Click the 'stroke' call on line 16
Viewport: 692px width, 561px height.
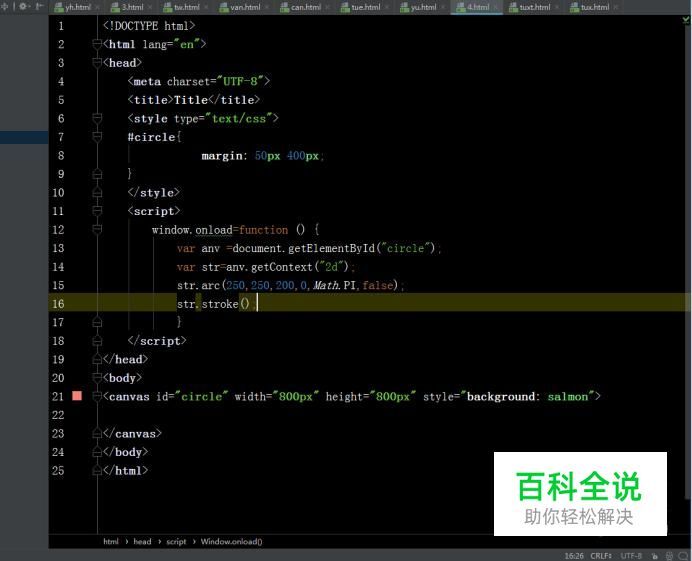pos(220,304)
